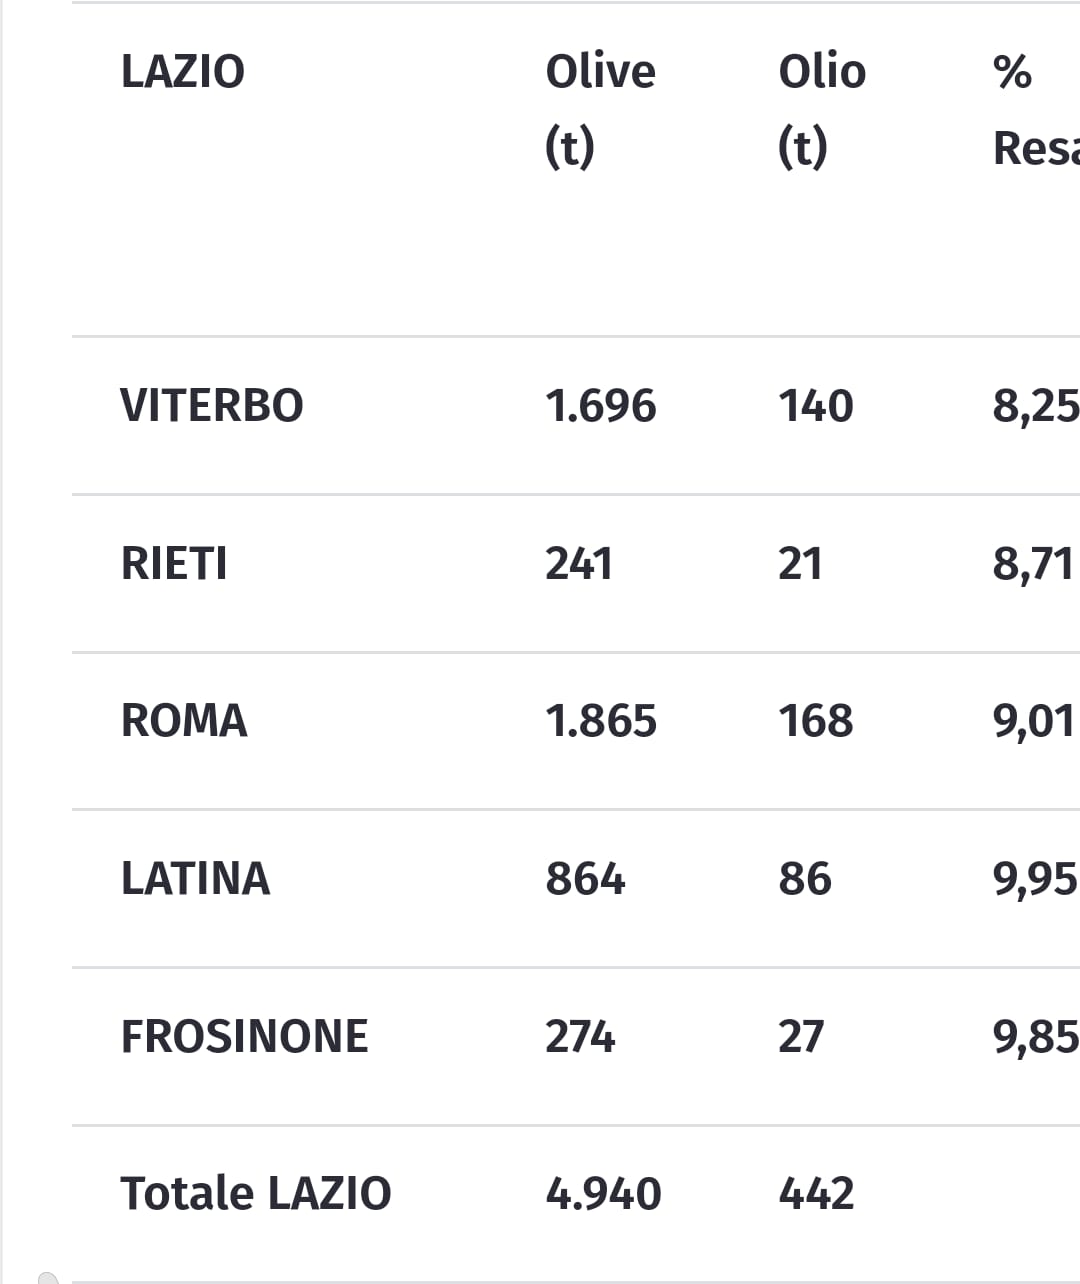1080x1284 pixels.
Task: Click Latina olive value 864
Action: click(x=585, y=879)
